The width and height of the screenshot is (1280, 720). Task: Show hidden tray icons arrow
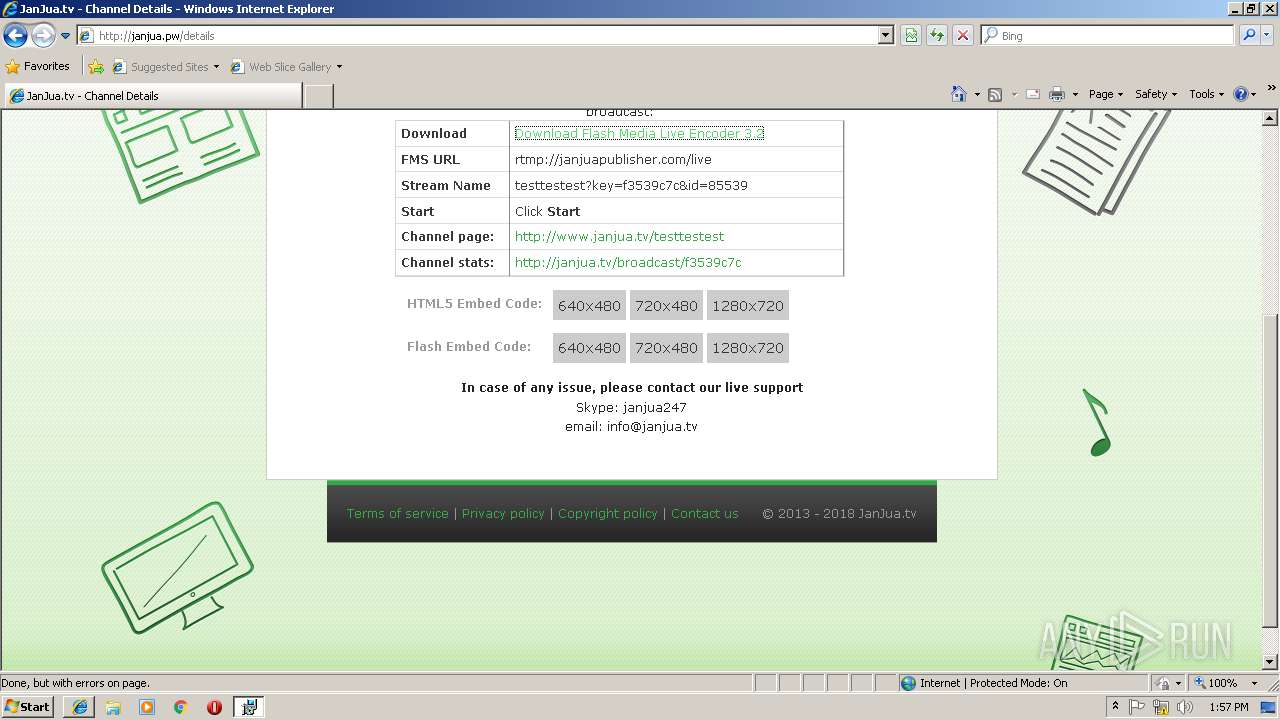[x=1115, y=707]
